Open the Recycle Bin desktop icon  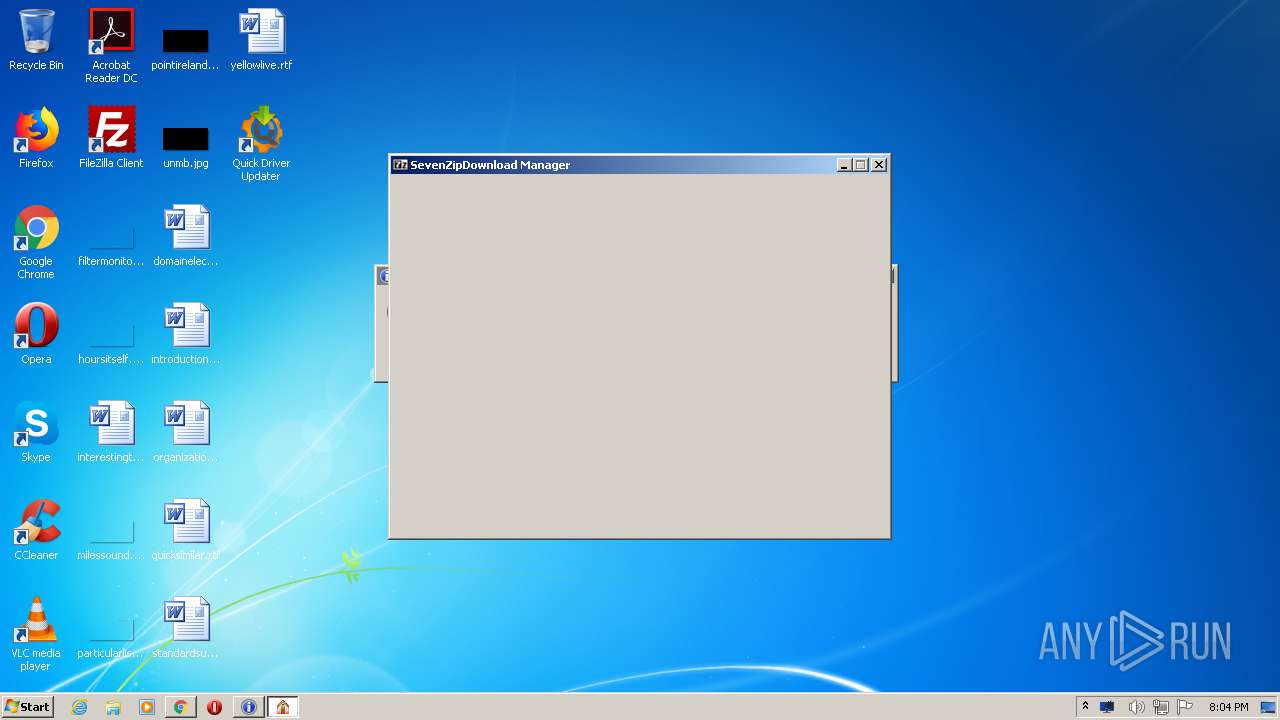[36, 40]
